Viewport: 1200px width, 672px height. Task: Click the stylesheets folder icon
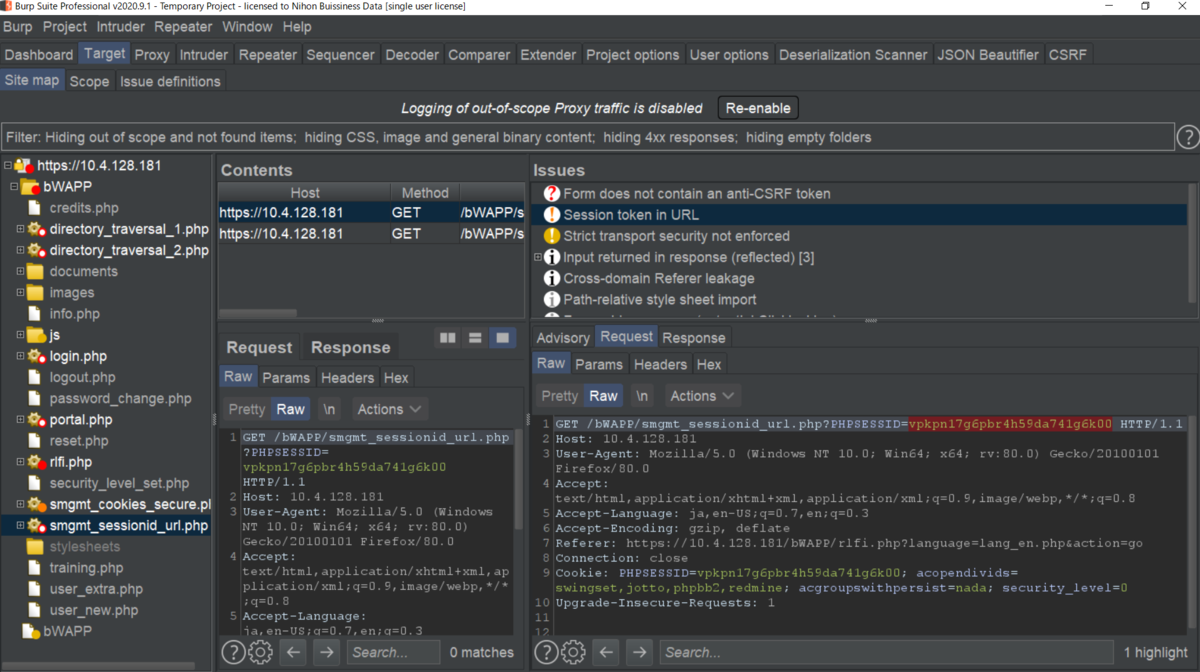tap(35, 546)
